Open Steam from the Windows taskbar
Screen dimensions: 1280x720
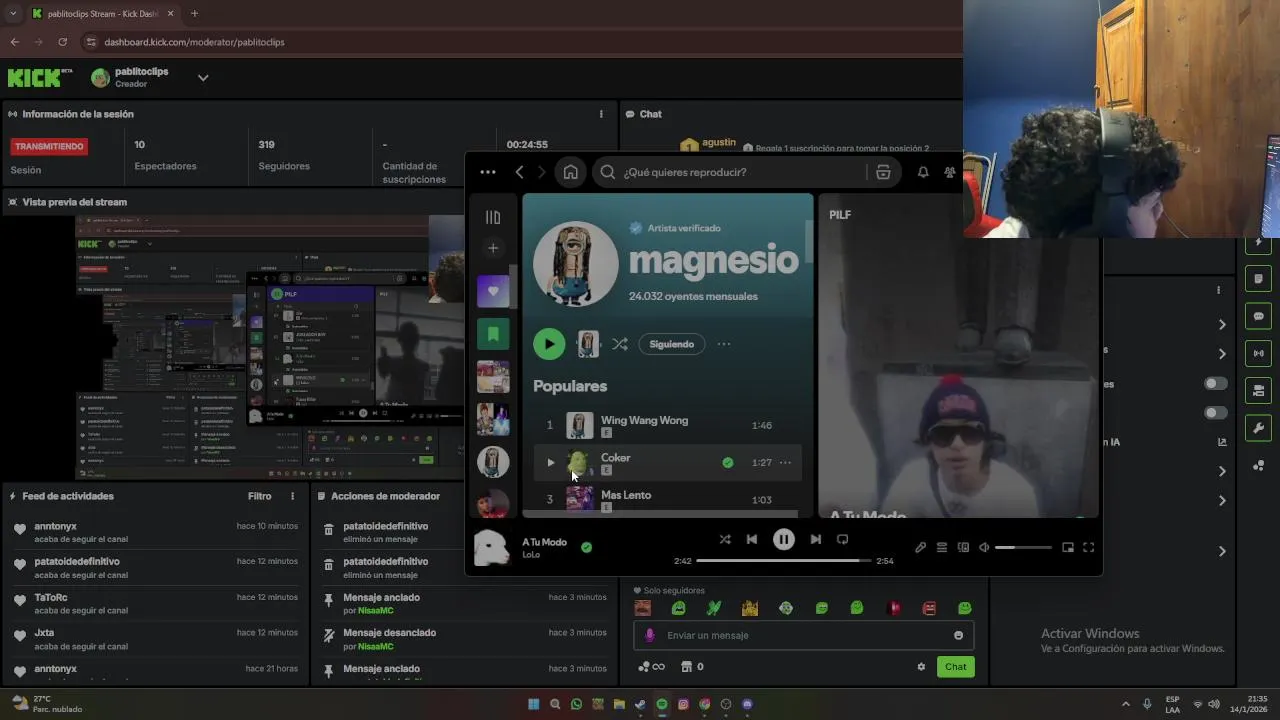[640, 704]
